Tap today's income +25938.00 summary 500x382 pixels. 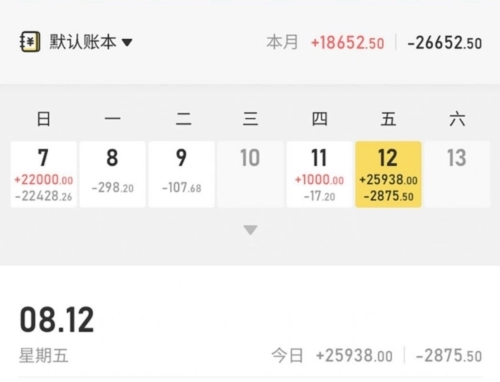(354, 356)
